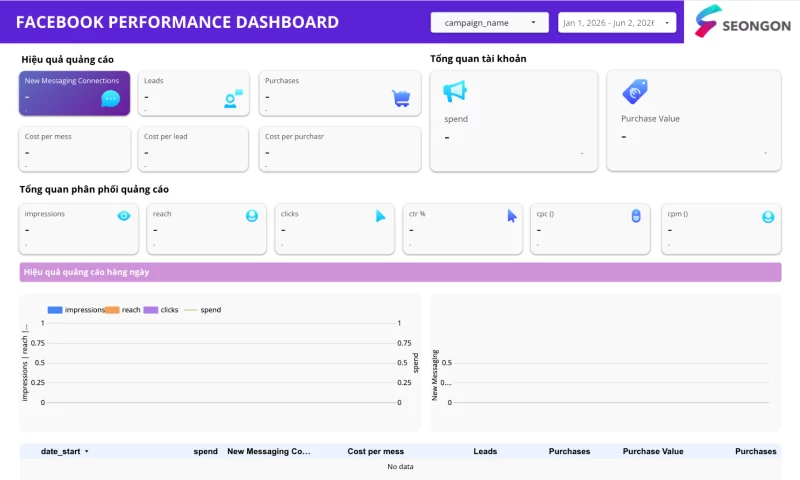The height and width of the screenshot is (480, 800).
Task: Click the New Messaging axis label on right chart
Action: pos(435,375)
